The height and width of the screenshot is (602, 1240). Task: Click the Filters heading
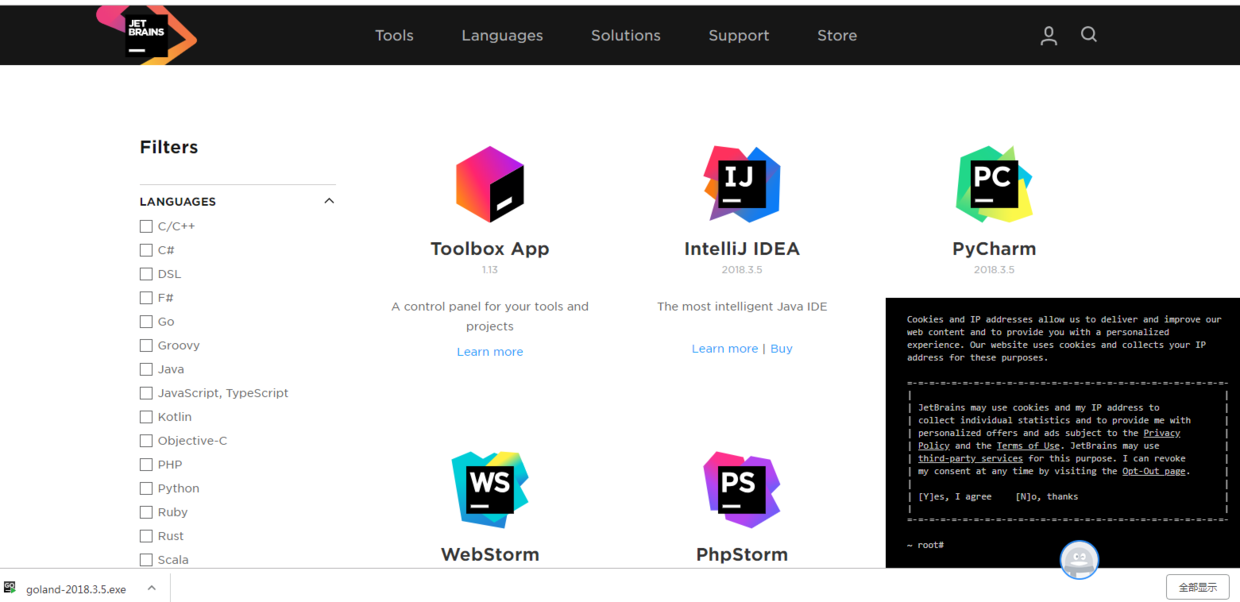(x=169, y=147)
